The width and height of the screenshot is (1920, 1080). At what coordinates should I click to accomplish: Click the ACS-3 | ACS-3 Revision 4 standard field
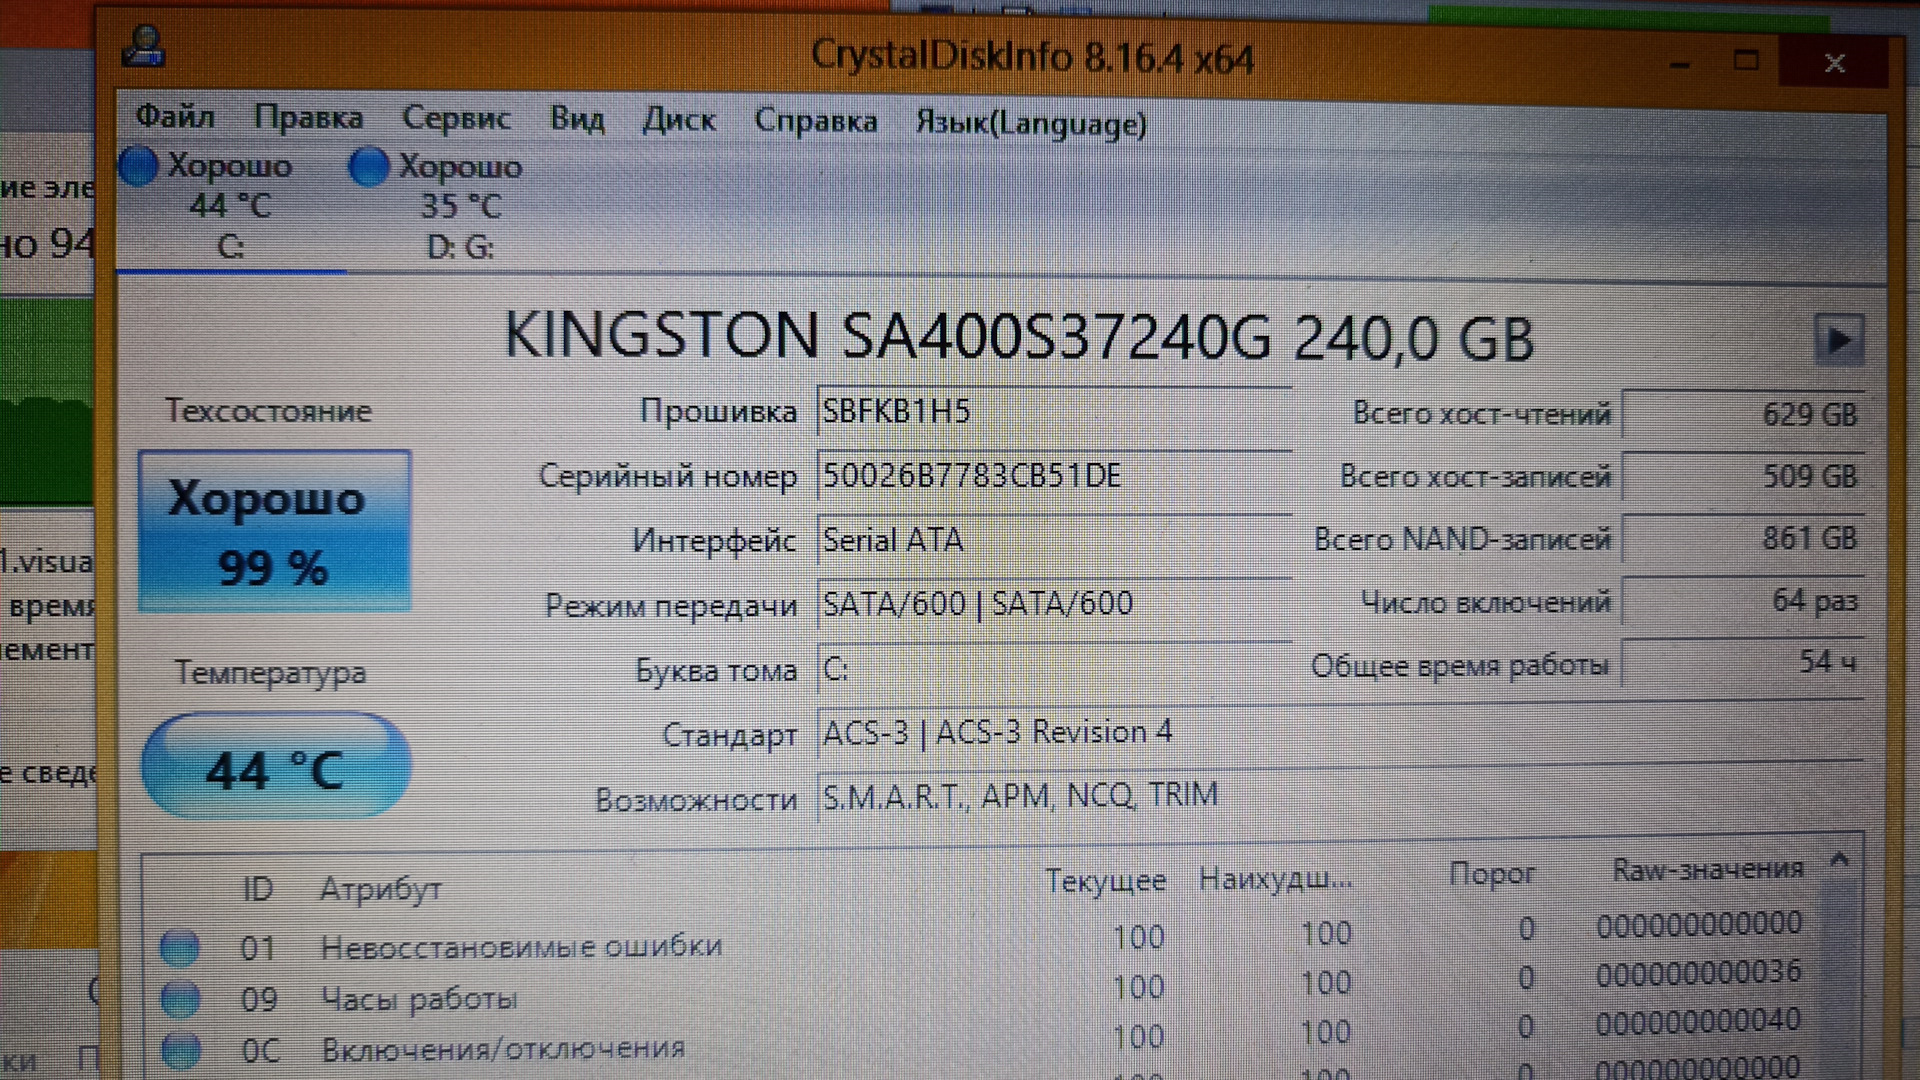point(1340,733)
